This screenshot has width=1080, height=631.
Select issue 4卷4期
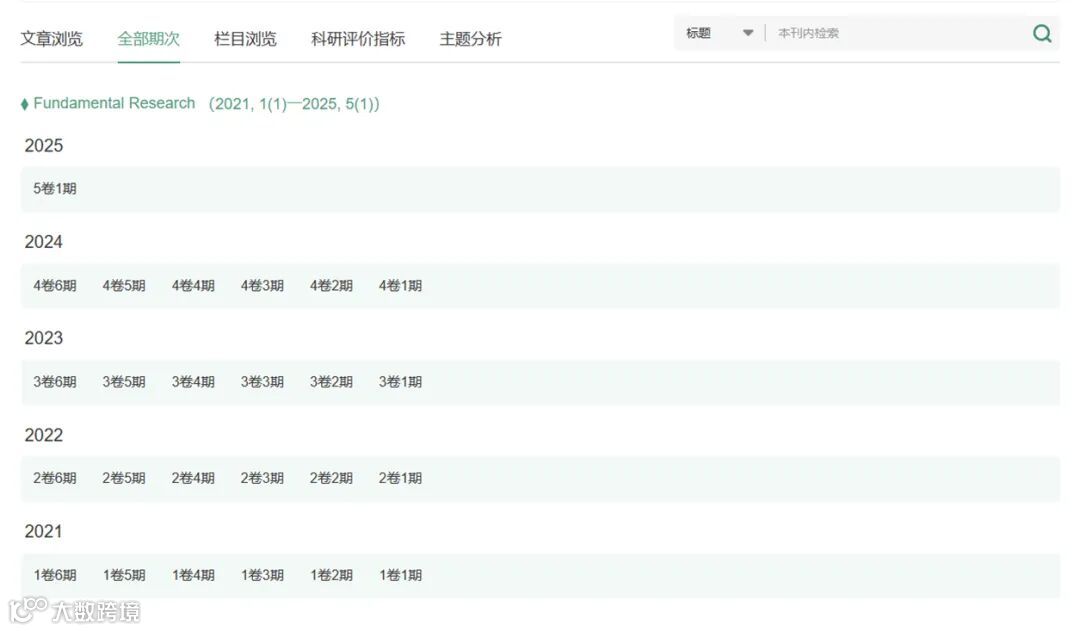click(x=193, y=285)
